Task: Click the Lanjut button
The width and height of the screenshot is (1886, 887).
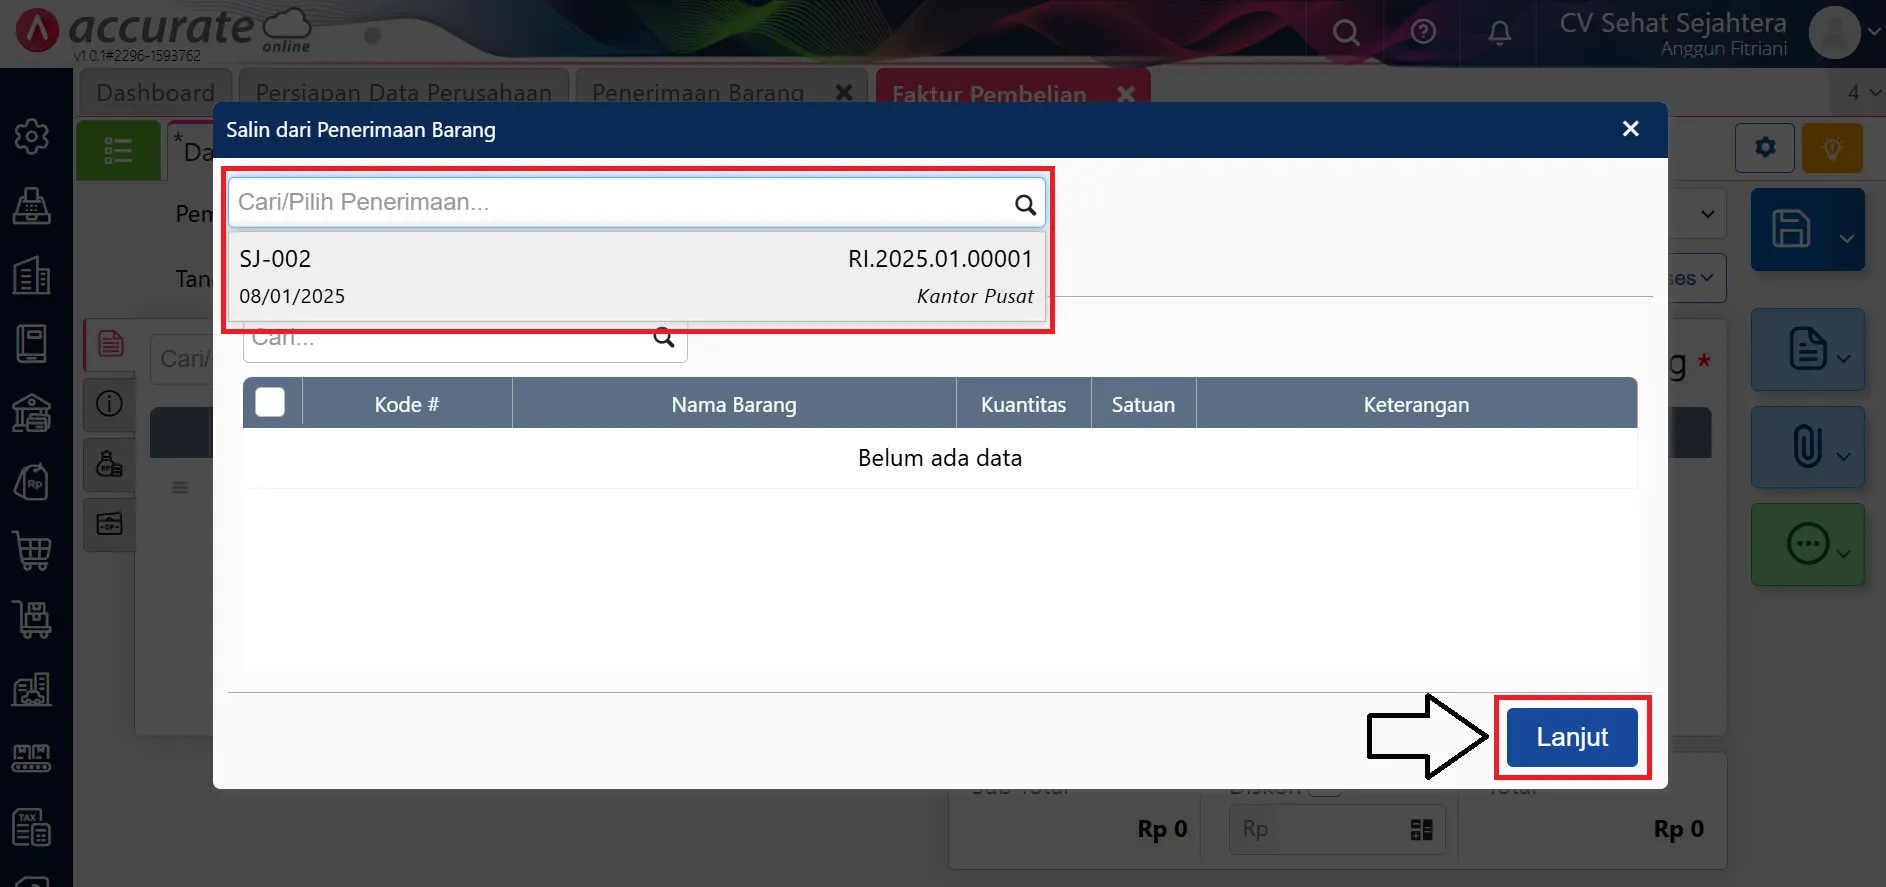Action: [1572, 737]
